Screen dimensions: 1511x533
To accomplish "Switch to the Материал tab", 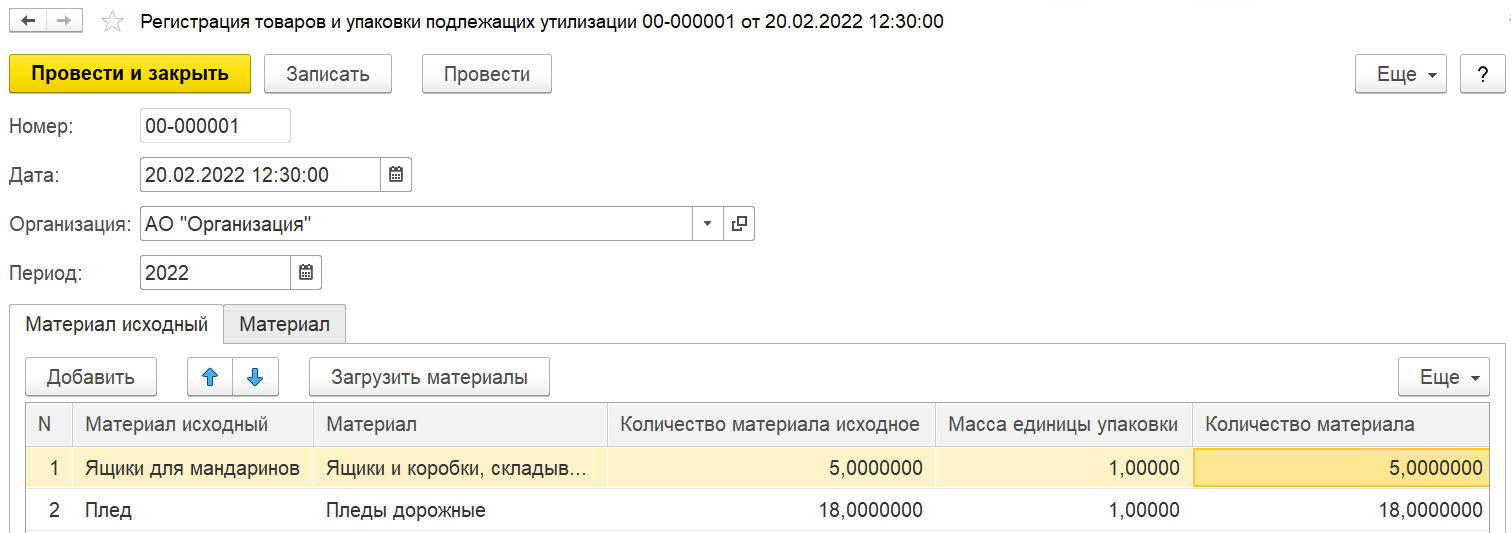I will point(285,324).
